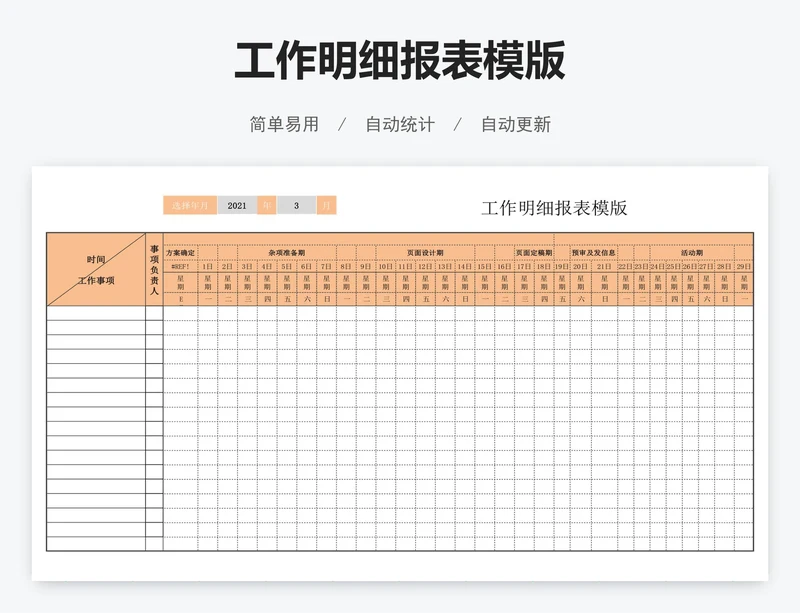Image resolution: width=800 pixels, height=613 pixels.
Task: Select the 9日 date cell
Action: pyautogui.click(x=366, y=266)
